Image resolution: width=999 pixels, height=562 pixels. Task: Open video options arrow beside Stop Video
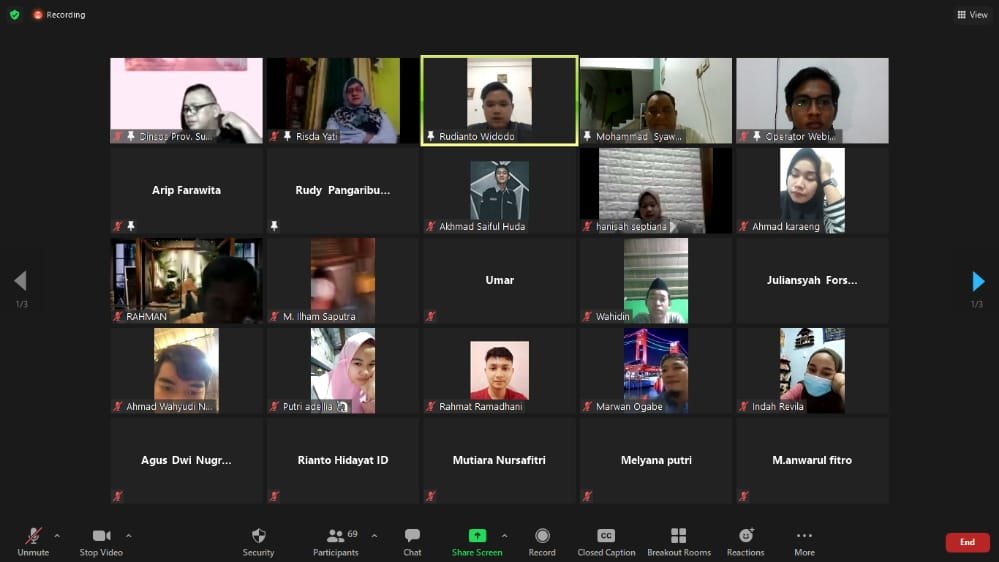[x=129, y=537]
